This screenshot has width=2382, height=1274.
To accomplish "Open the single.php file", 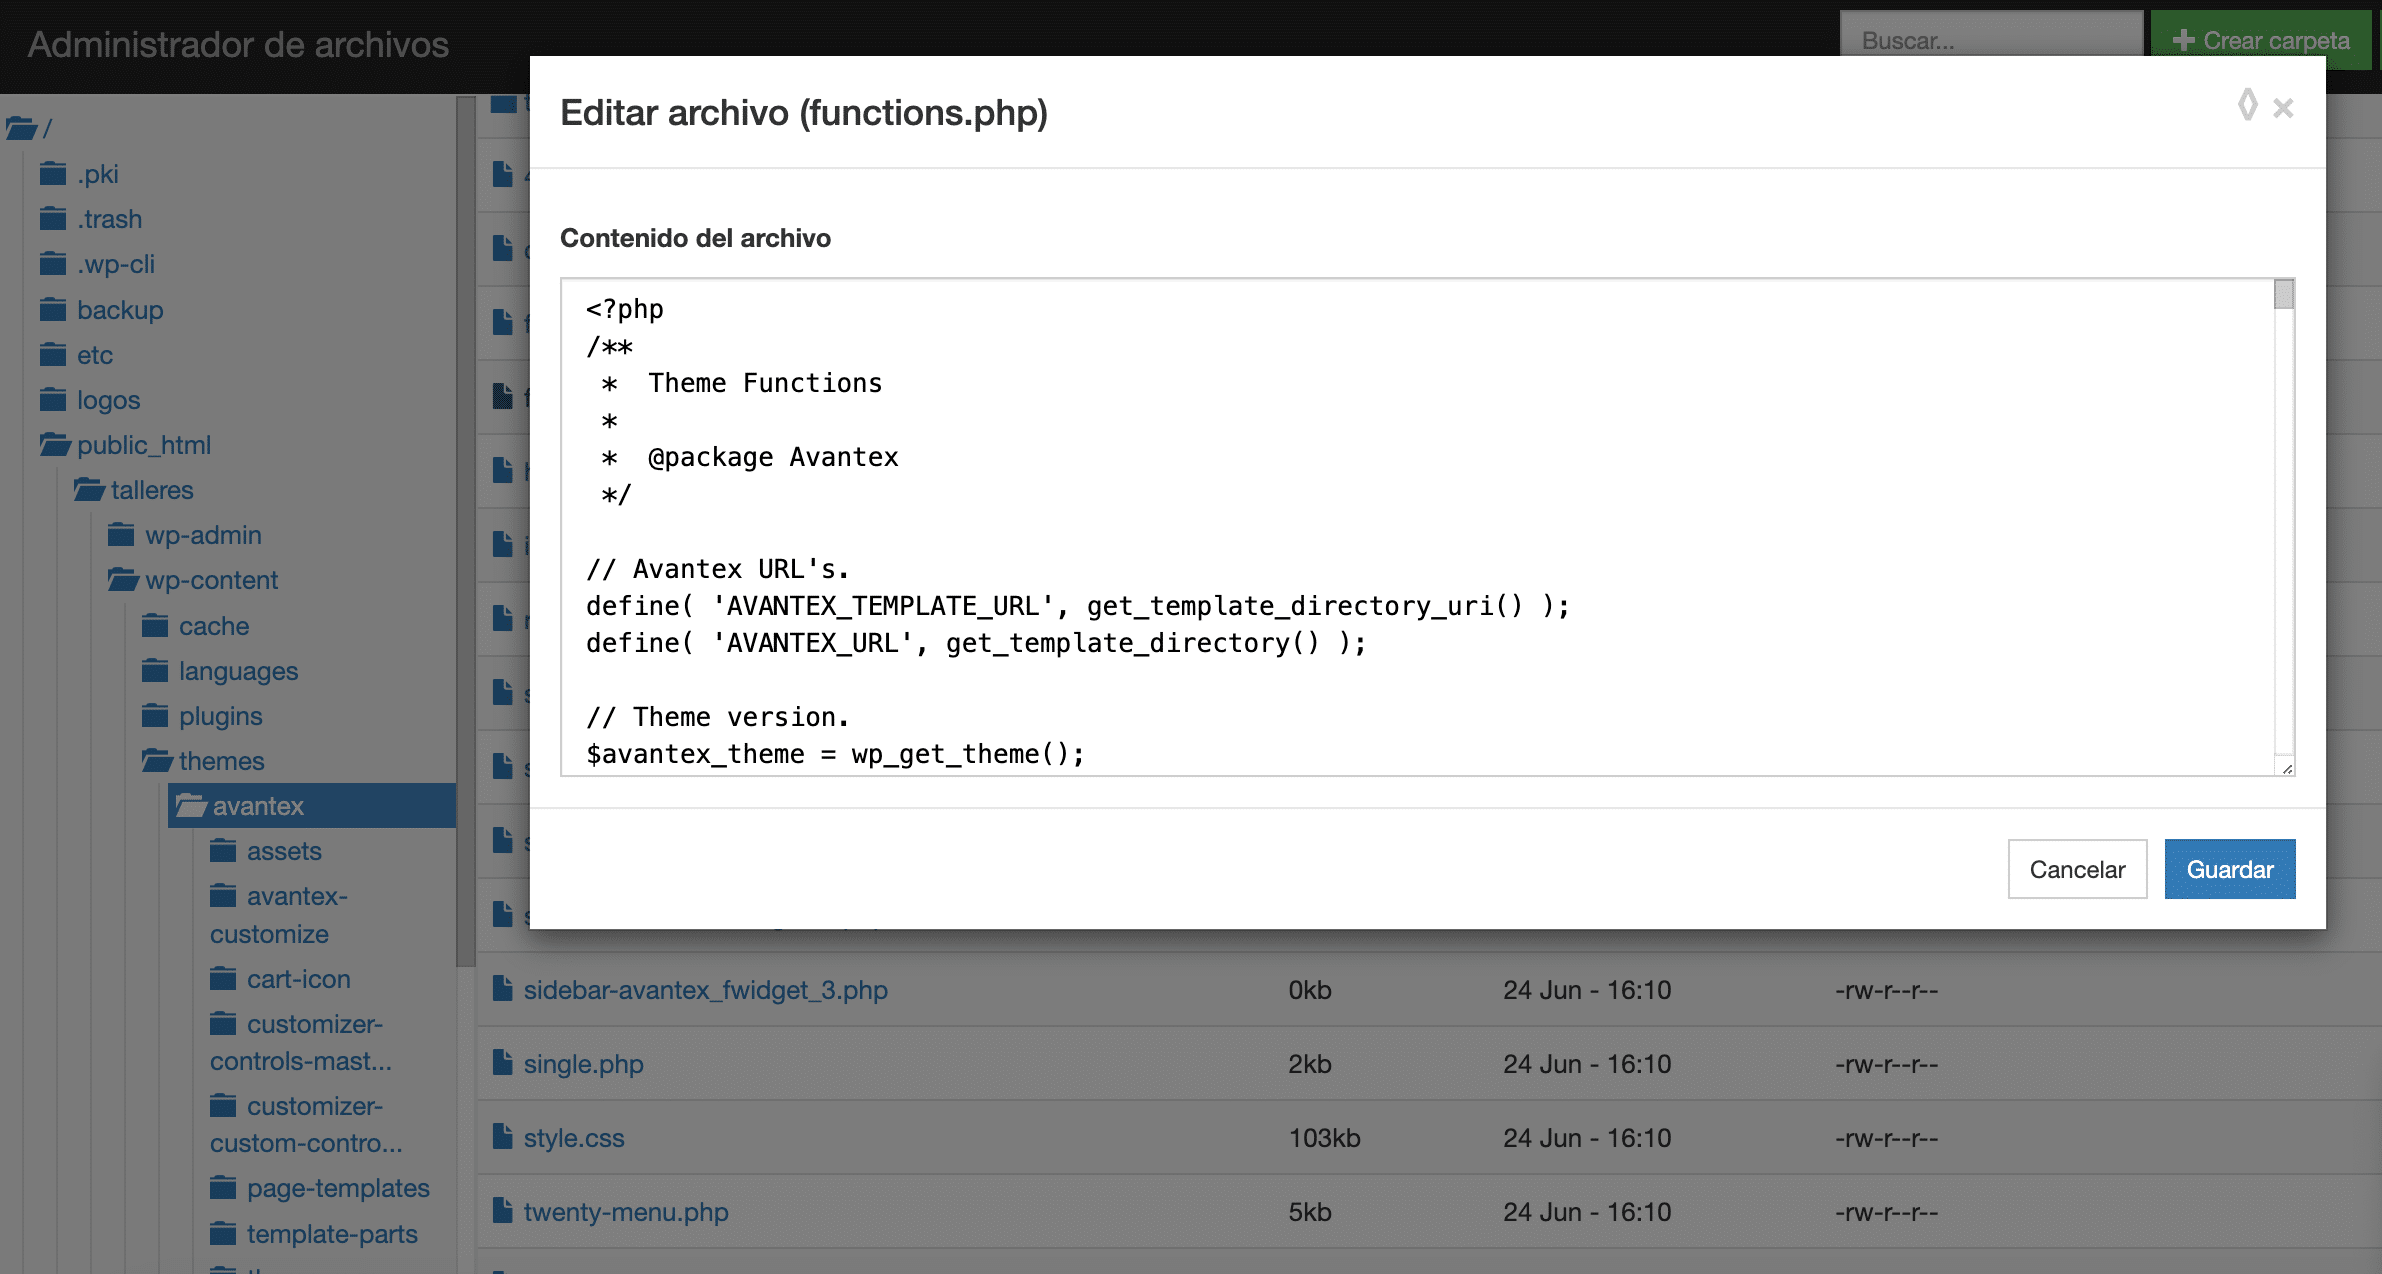I will [582, 1064].
